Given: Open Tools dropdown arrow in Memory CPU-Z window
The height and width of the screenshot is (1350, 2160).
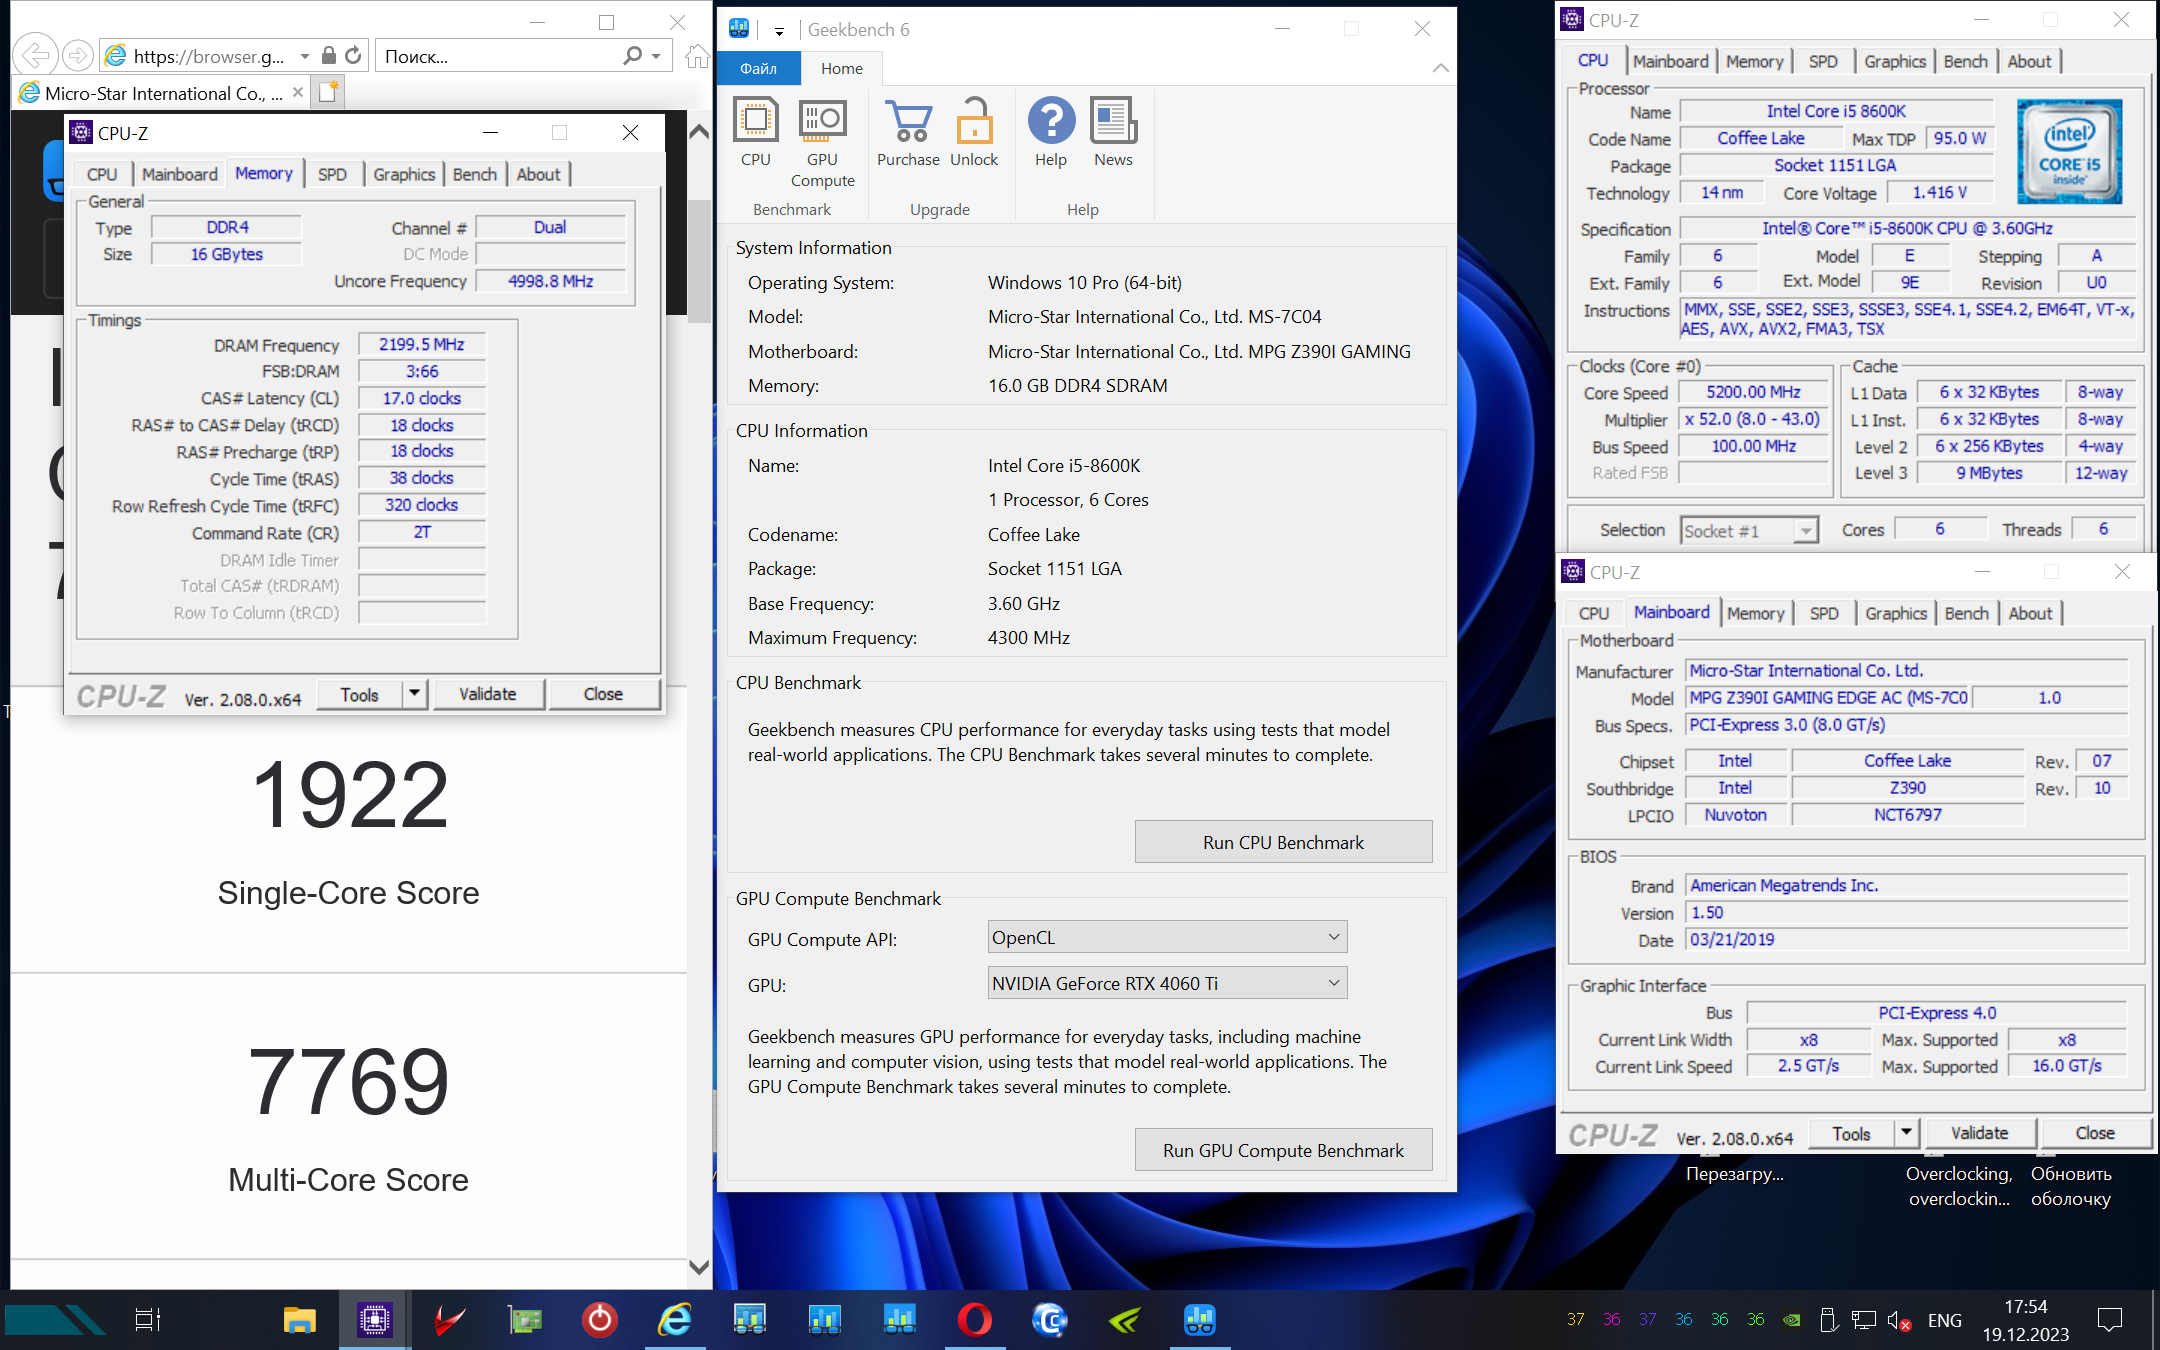Looking at the screenshot, I should 415,694.
